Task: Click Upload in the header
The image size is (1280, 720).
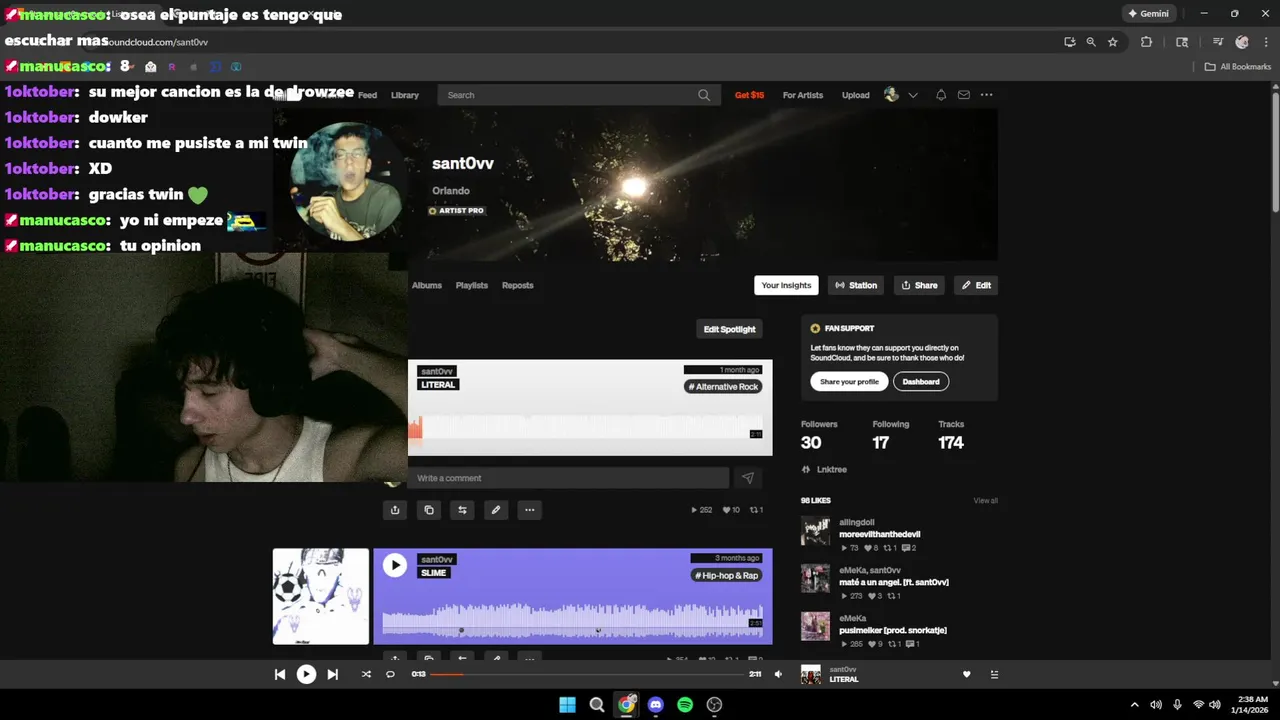Action: (855, 95)
